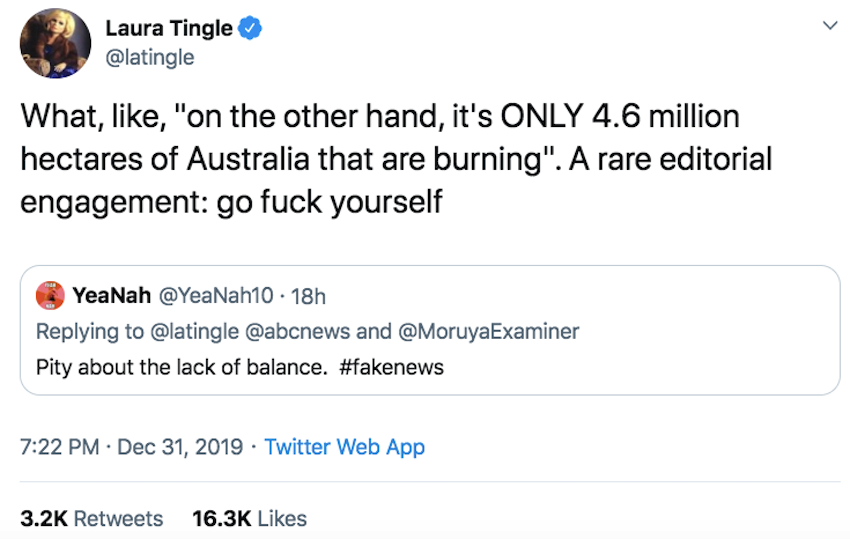Open Laura Tingle's profile name link
The image size is (850, 539).
(169, 30)
